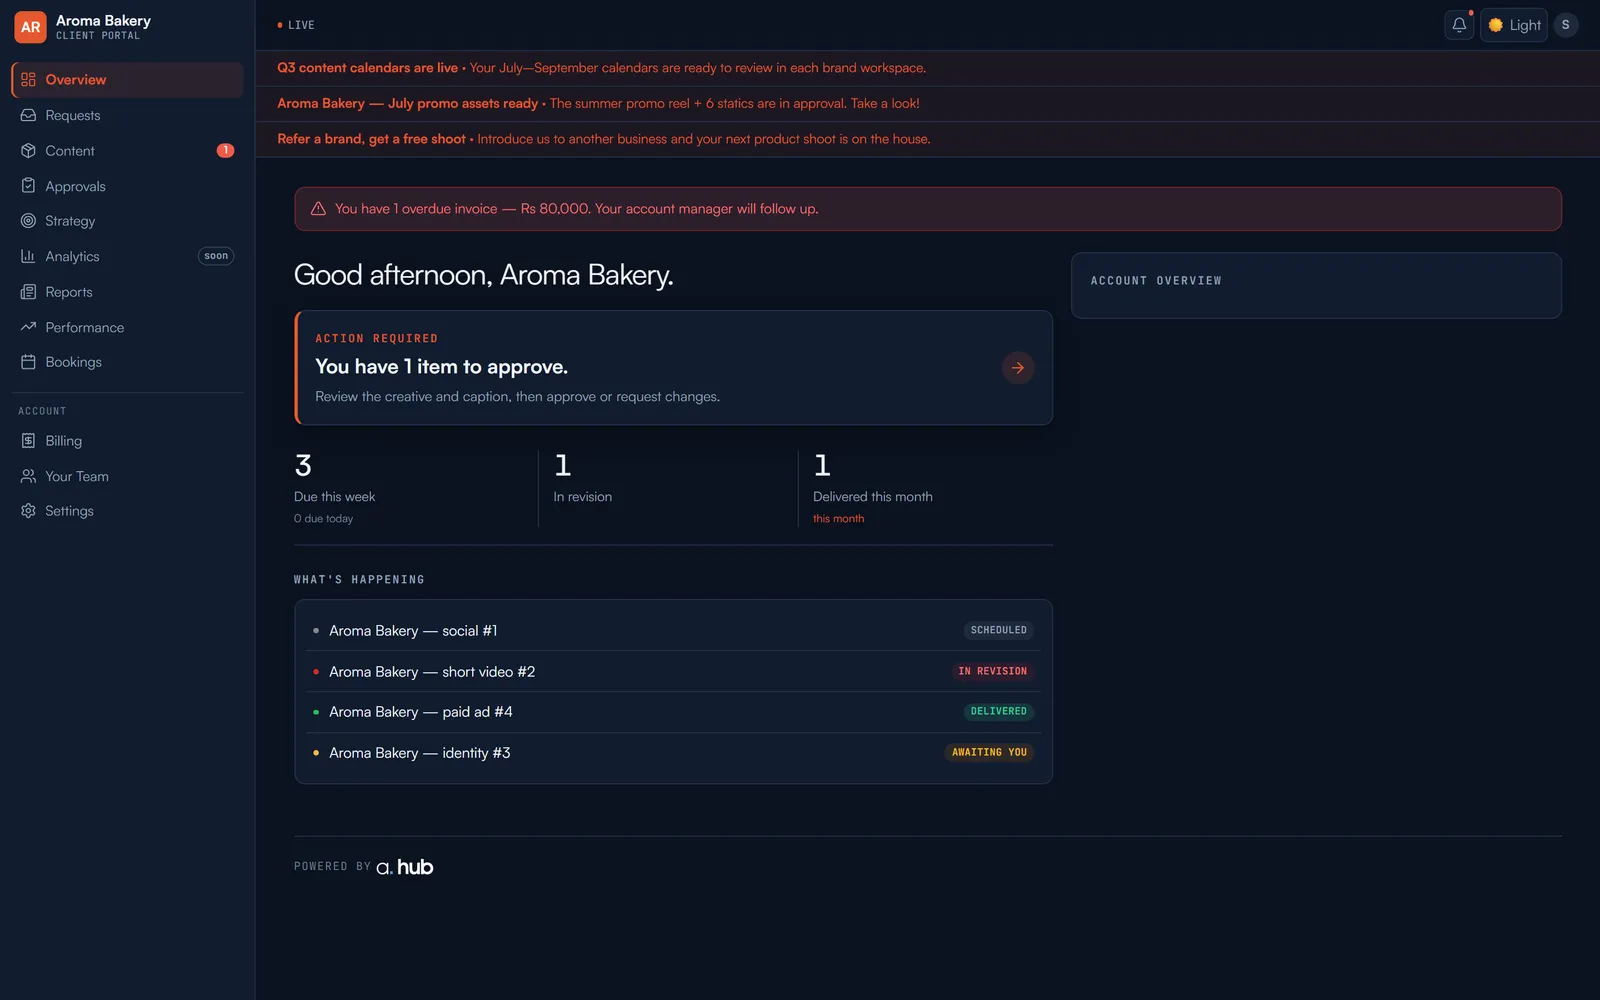Switch to Light theme

click(x=1514, y=25)
